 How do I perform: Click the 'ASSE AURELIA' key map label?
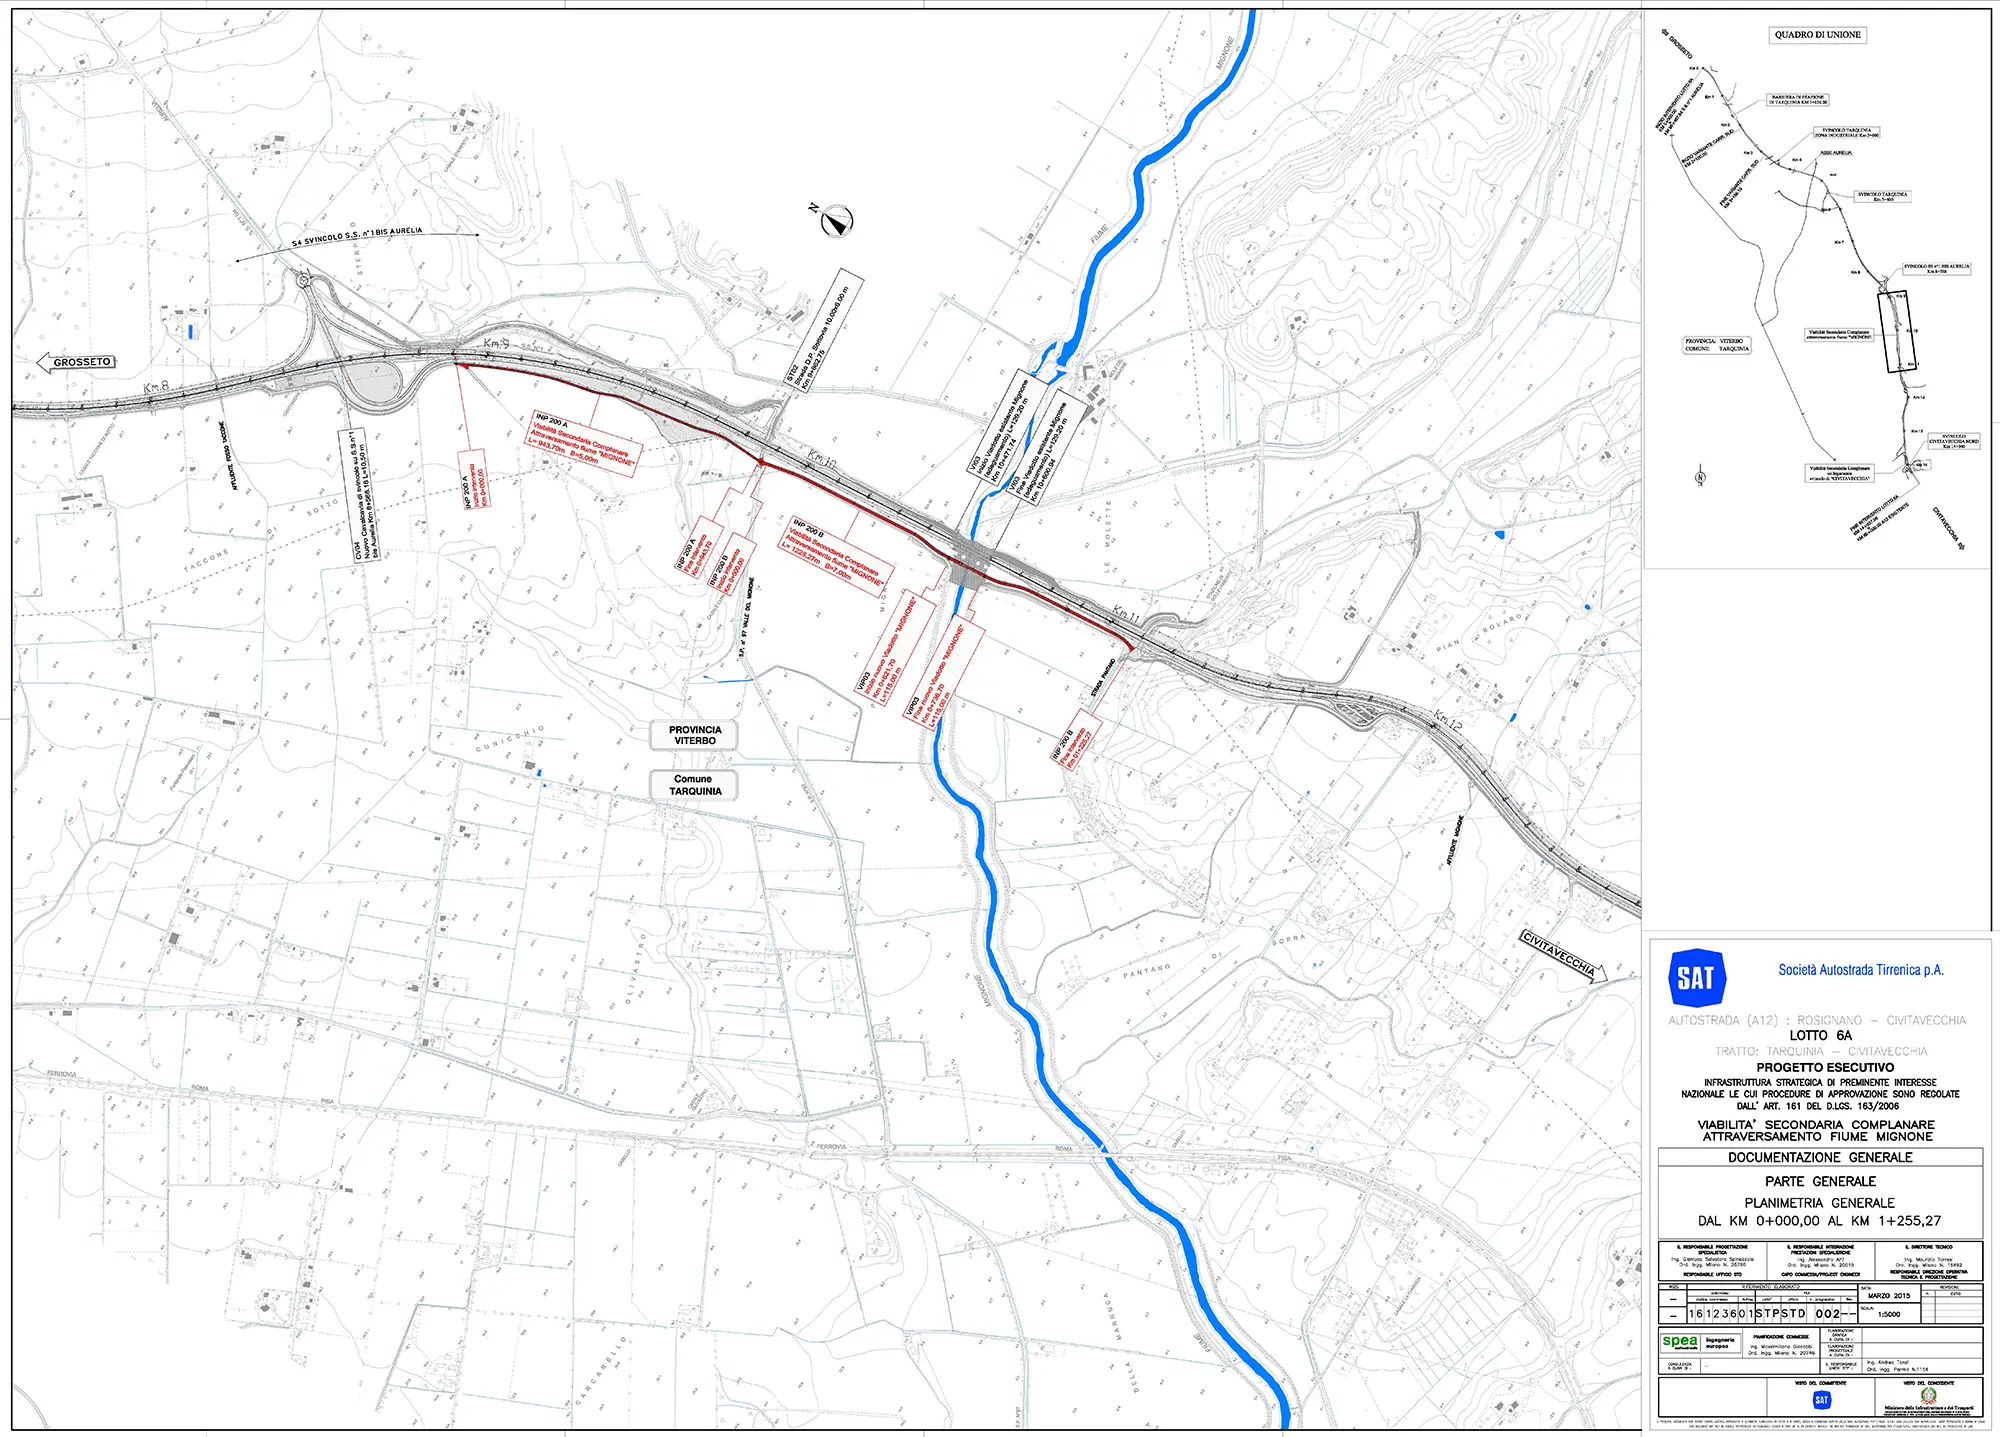(1836, 153)
